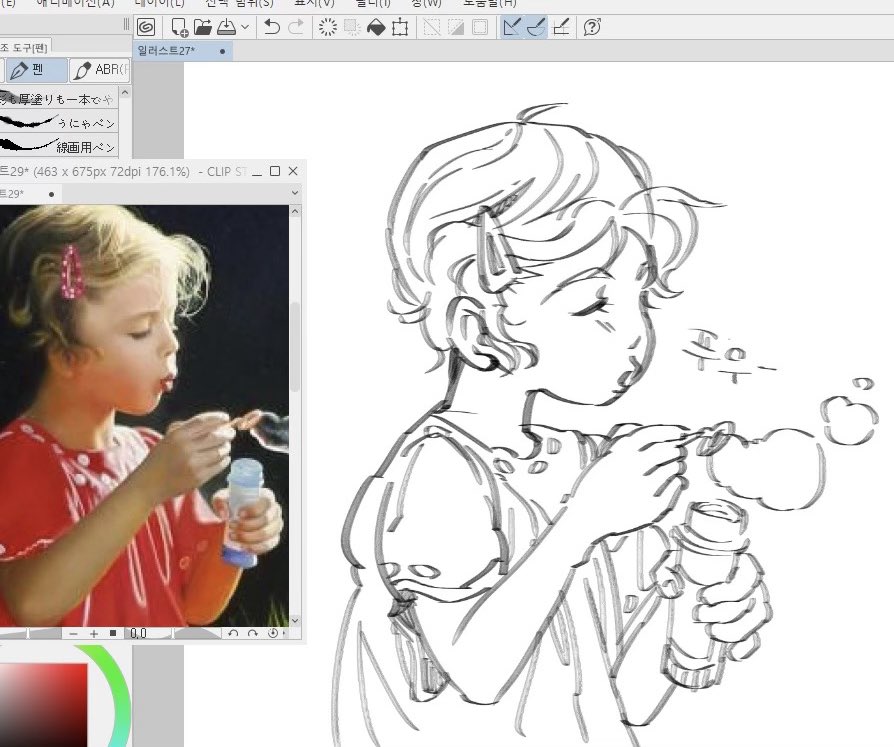Minimize the 일러스트29 reference window
Image resolution: width=894 pixels, height=747 pixels.
pos(257,172)
